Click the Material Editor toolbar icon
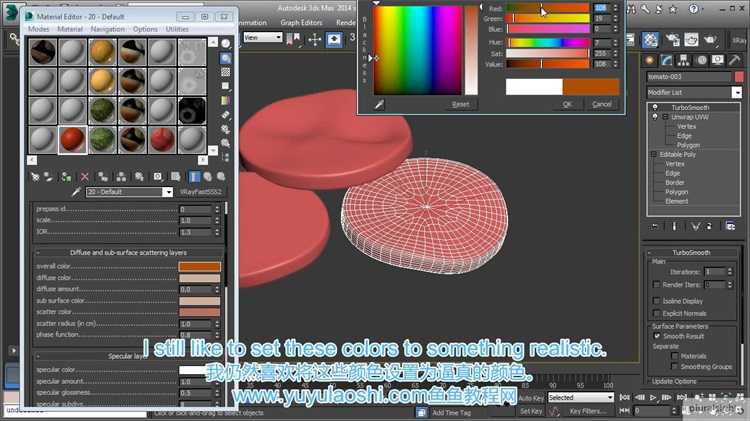This screenshot has height=421, width=750. click(650, 40)
